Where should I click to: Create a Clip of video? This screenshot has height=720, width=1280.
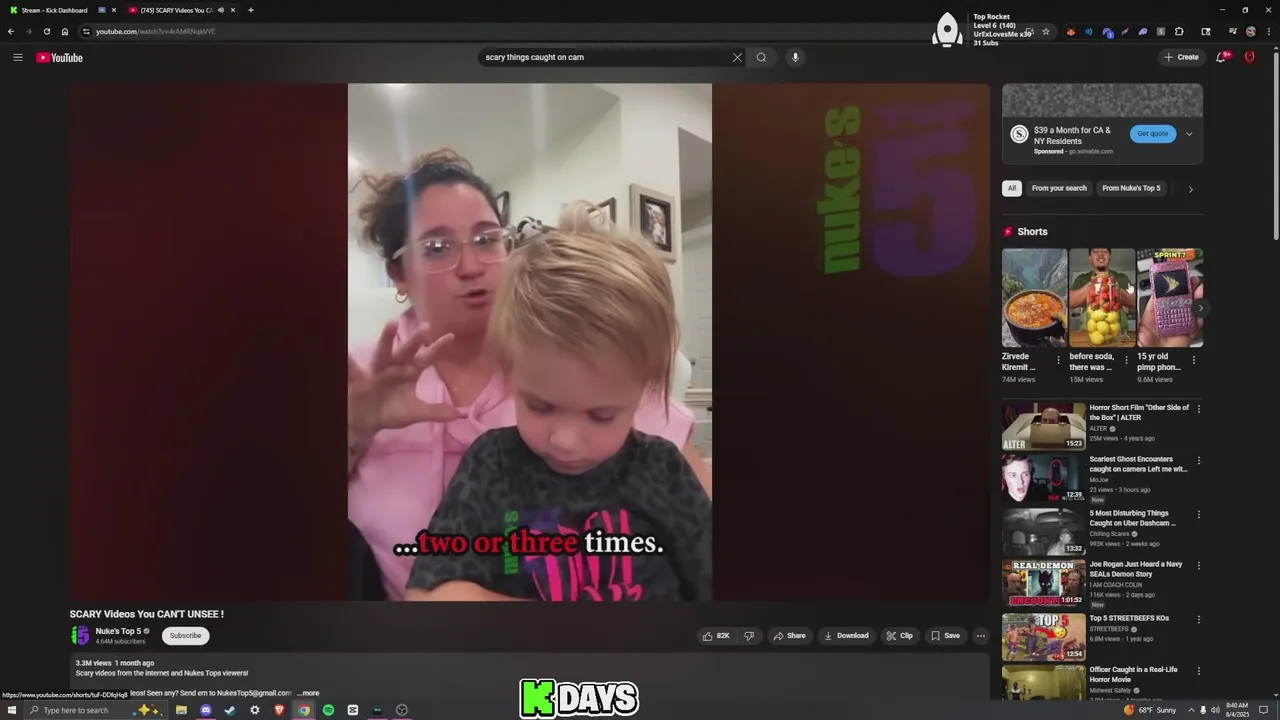(x=899, y=635)
